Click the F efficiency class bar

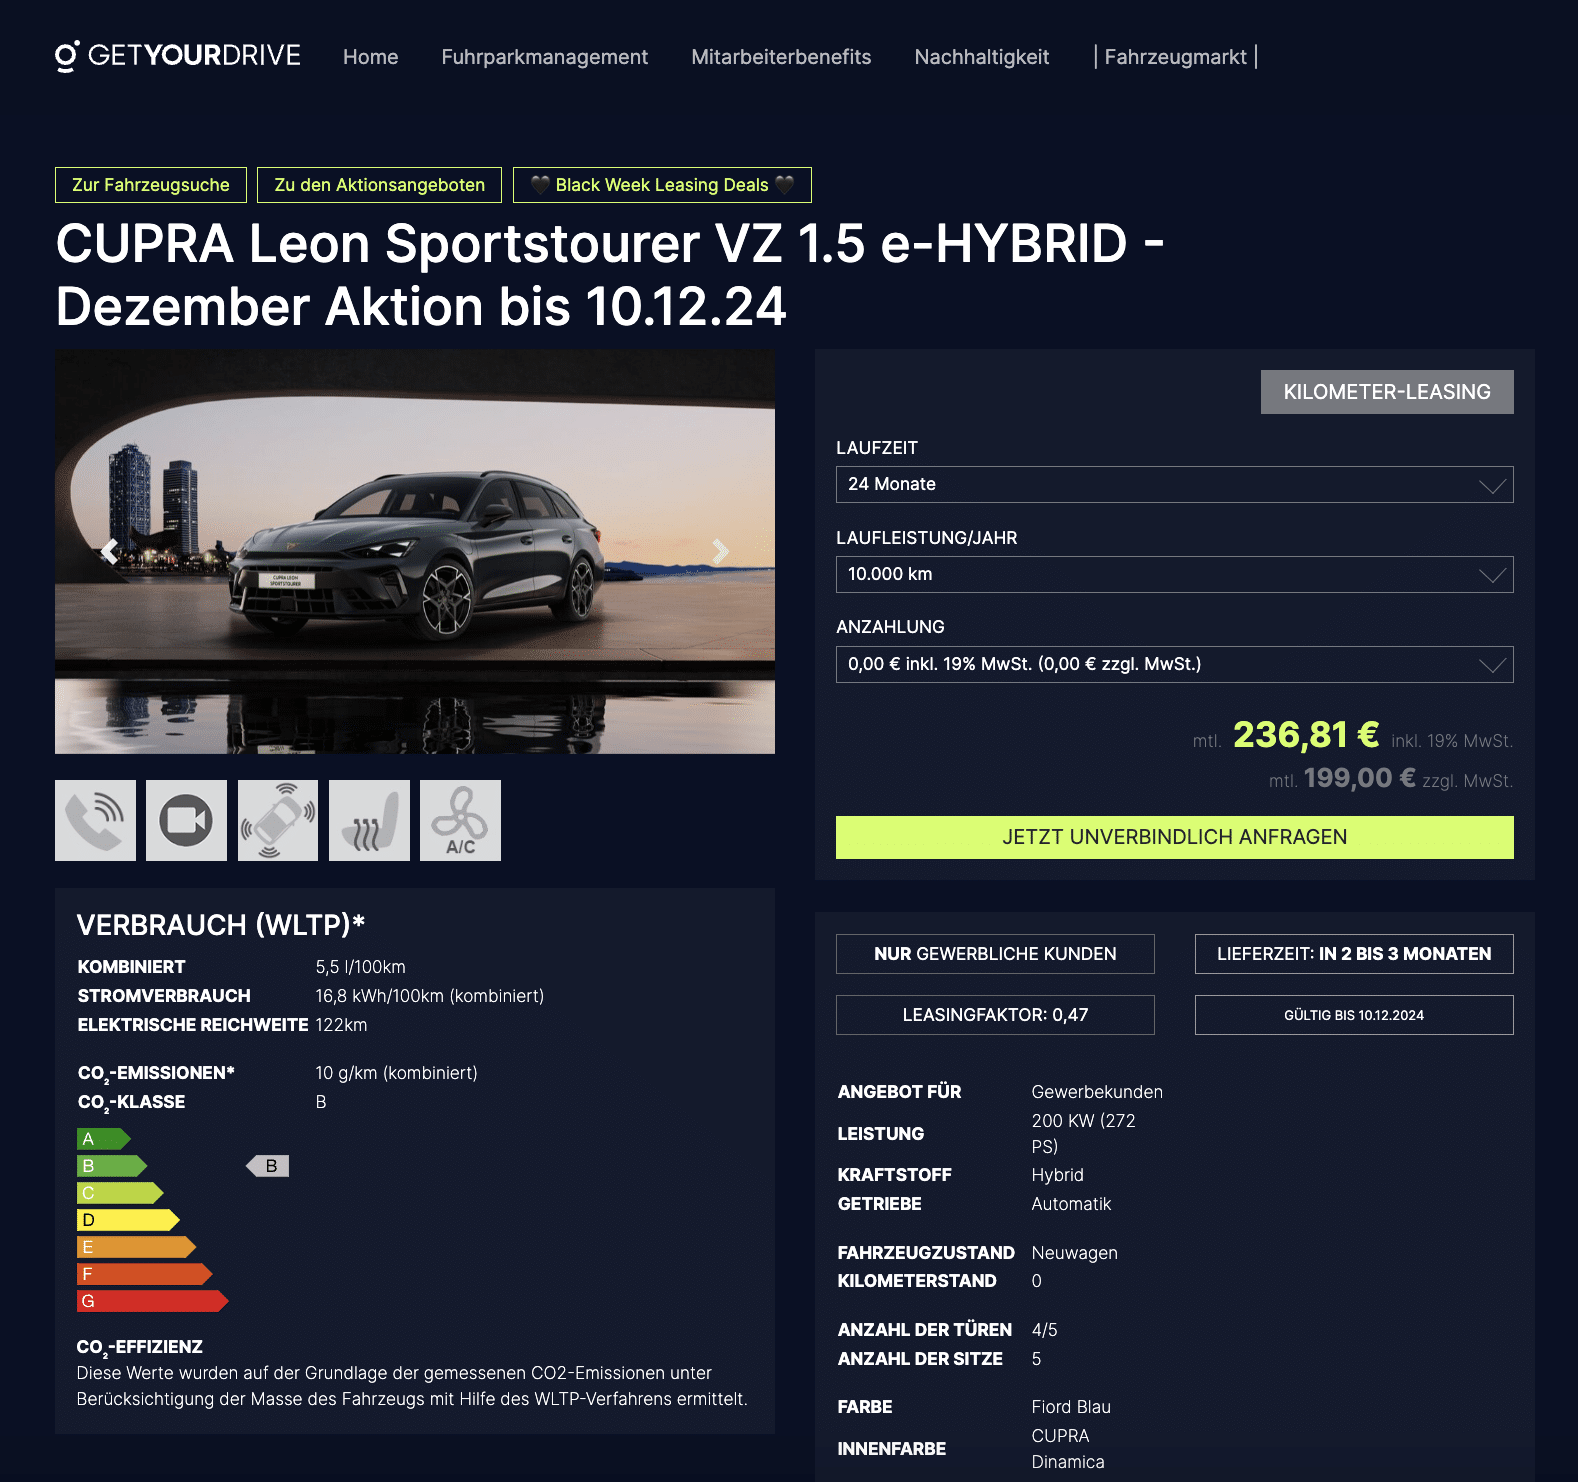145,1274
